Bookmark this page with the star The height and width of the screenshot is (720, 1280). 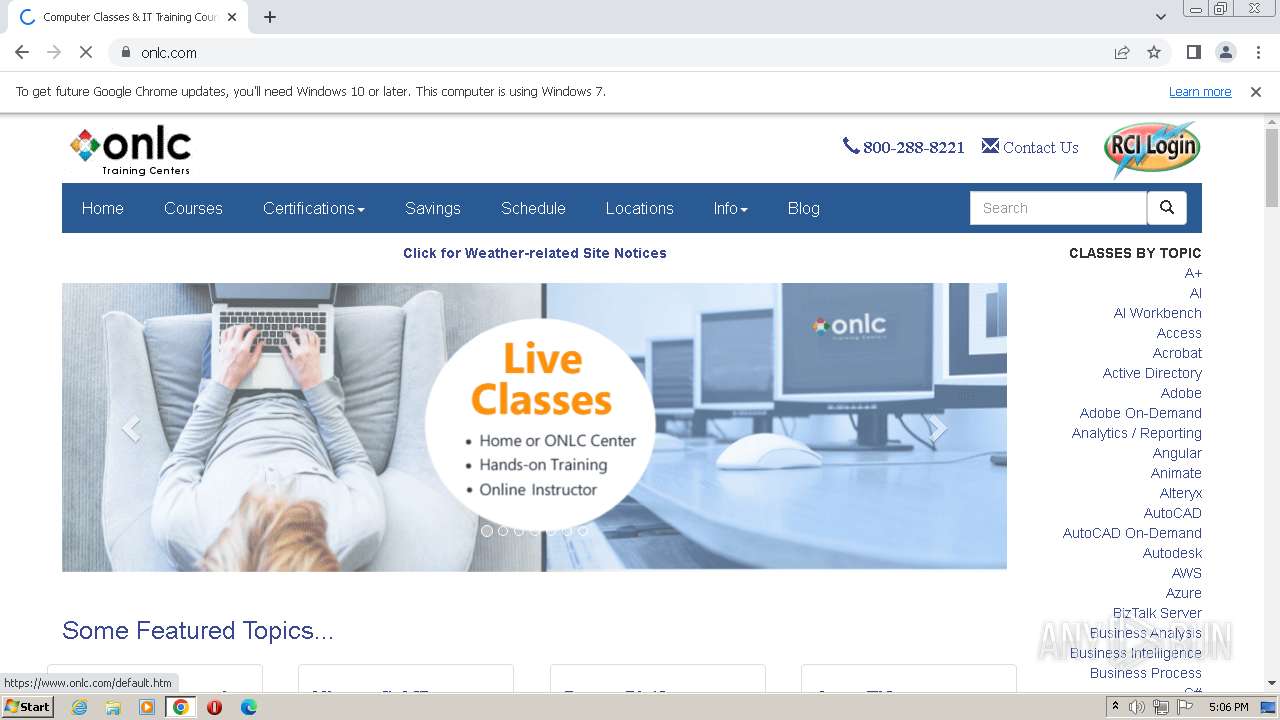pyautogui.click(x=1154, y=52)
